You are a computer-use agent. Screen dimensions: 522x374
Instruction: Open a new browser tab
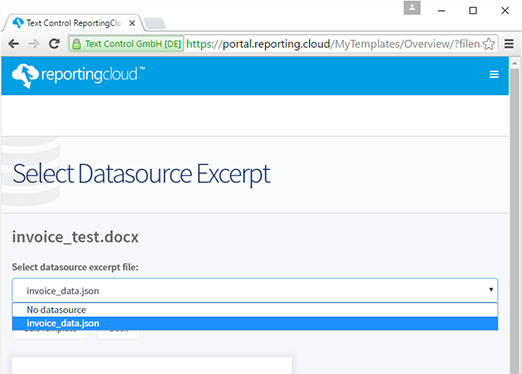click(155, 23)
